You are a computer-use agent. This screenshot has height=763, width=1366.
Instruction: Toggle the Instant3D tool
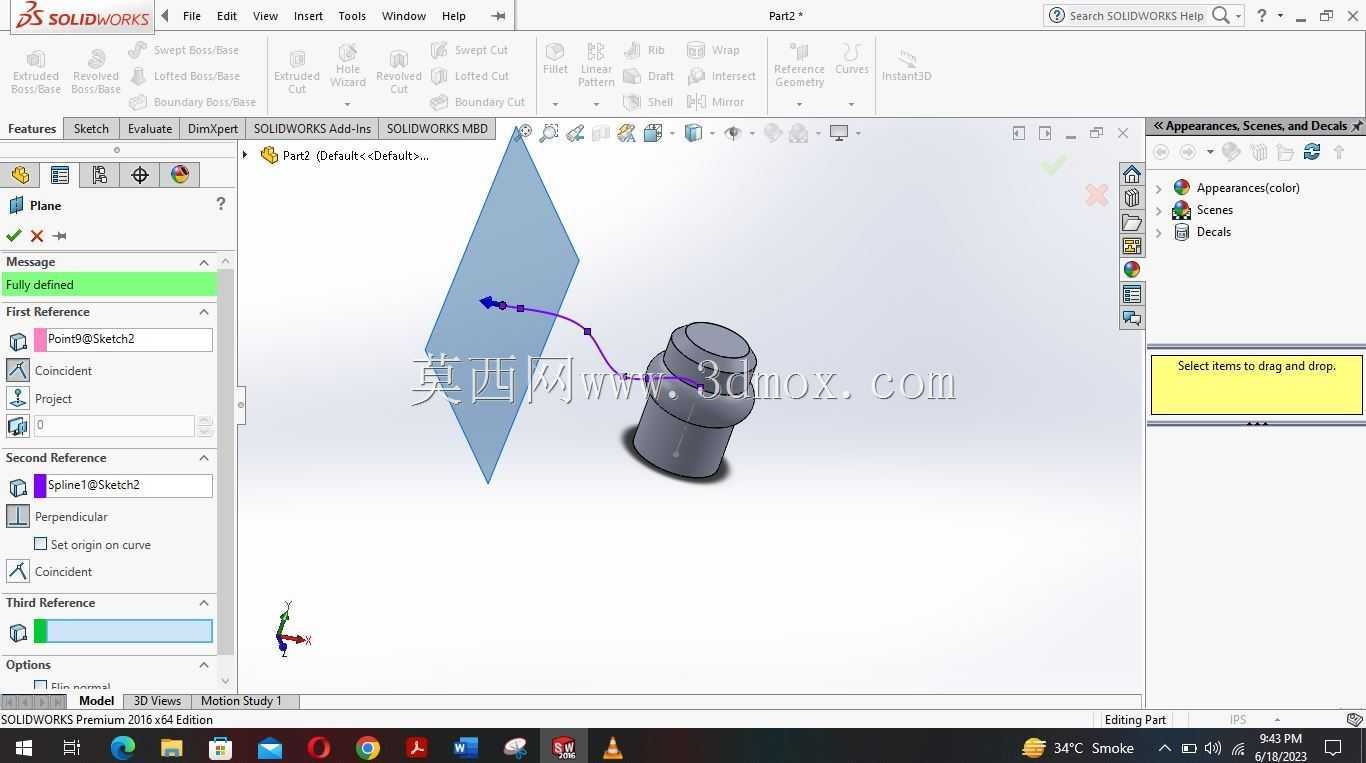tap(907, 66)
